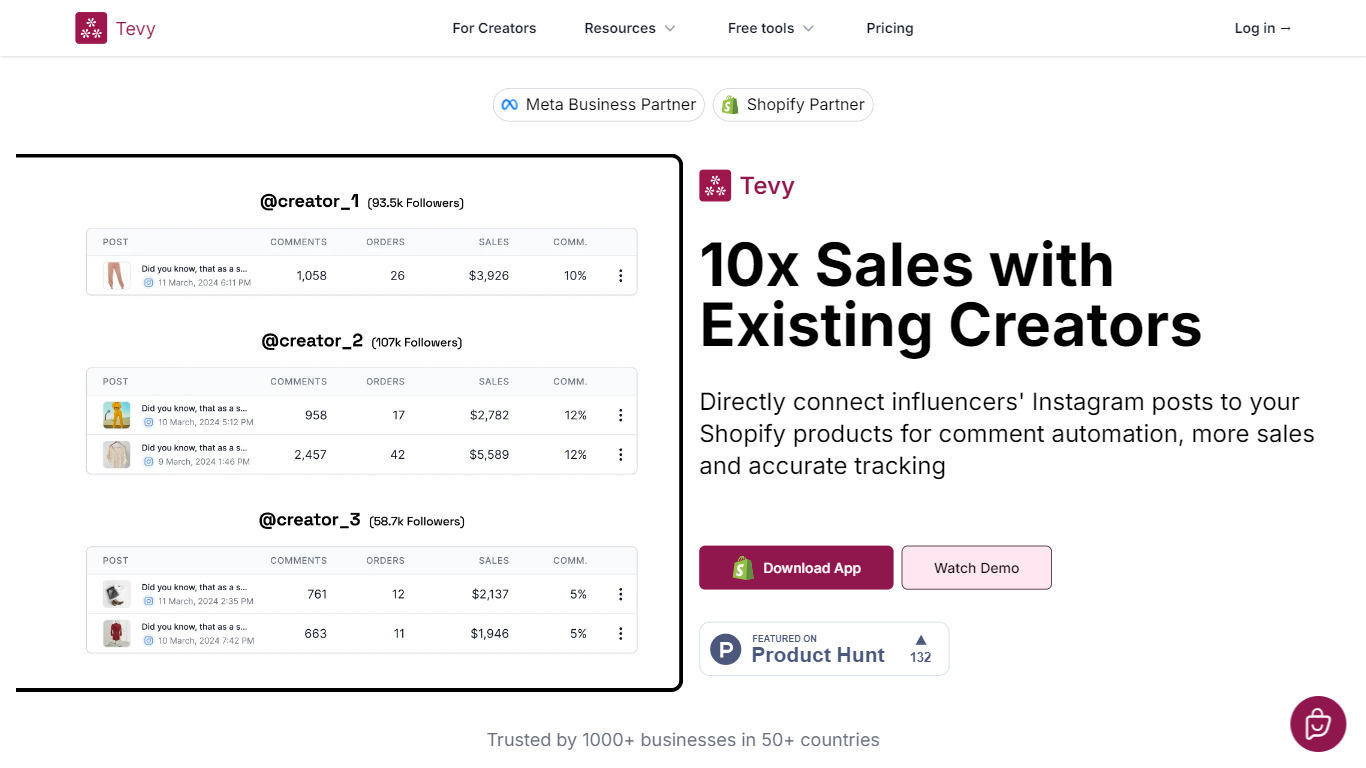Click the Meta Business Partner badge

click(599, 105)
